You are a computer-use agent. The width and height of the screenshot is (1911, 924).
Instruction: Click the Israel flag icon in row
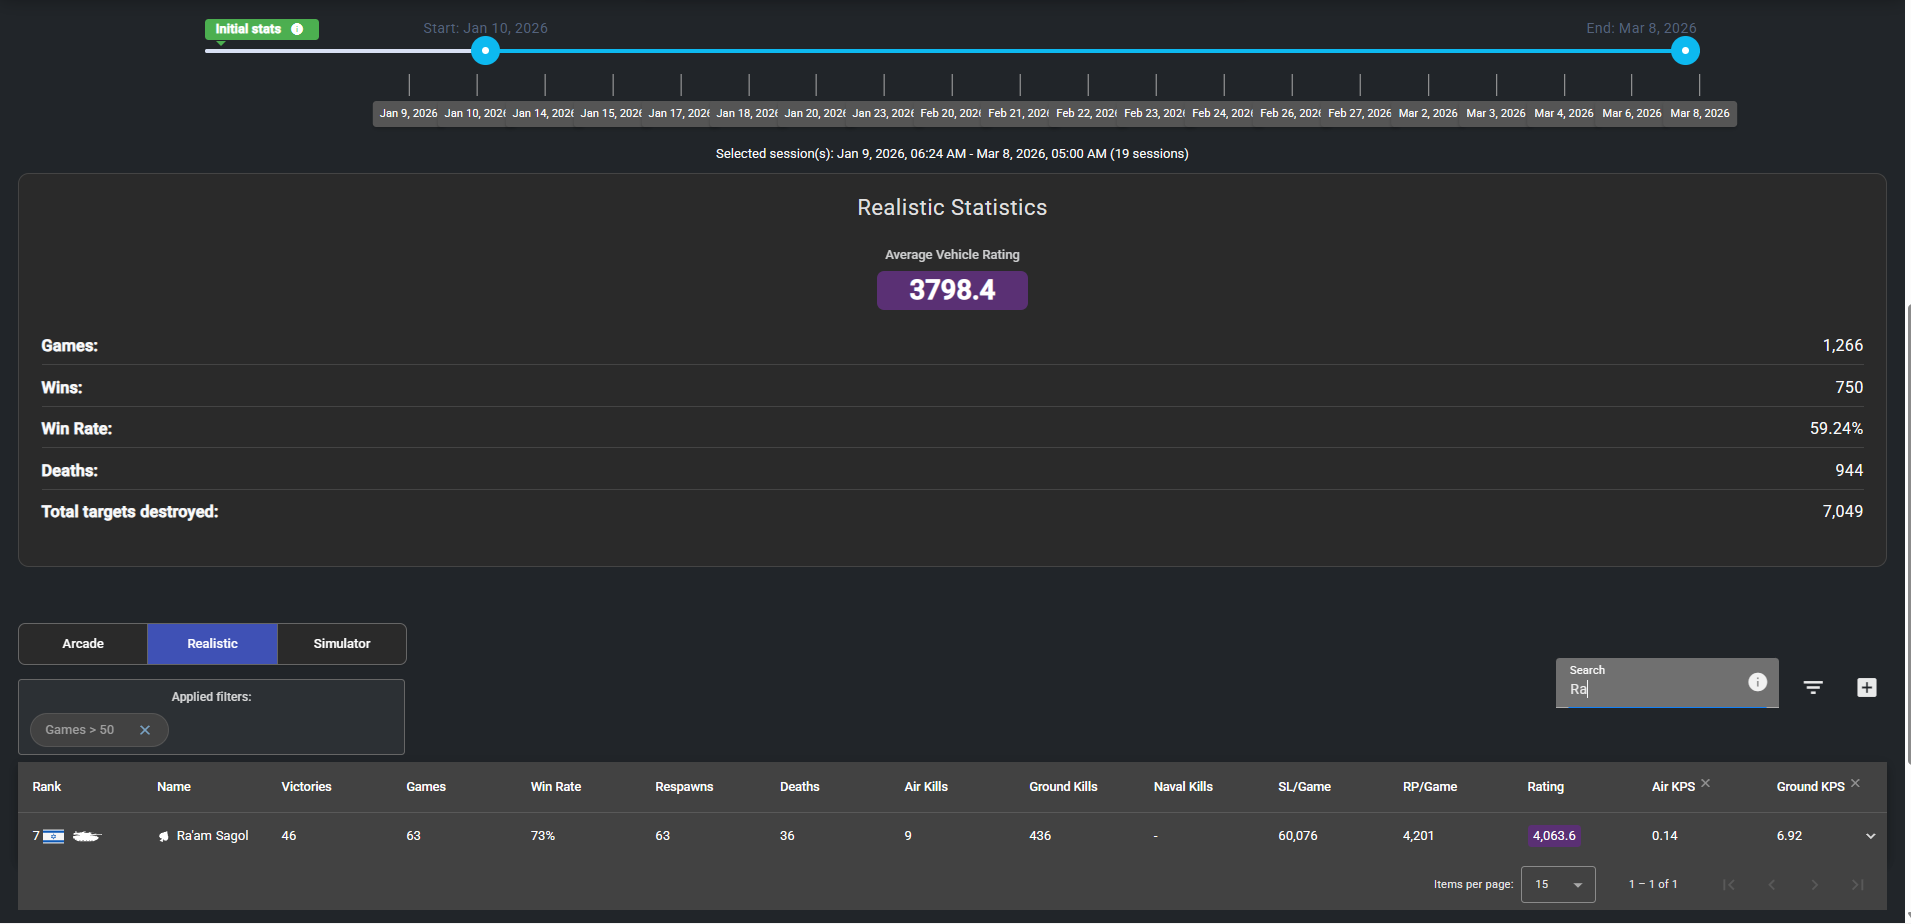[x=54, y=836]
